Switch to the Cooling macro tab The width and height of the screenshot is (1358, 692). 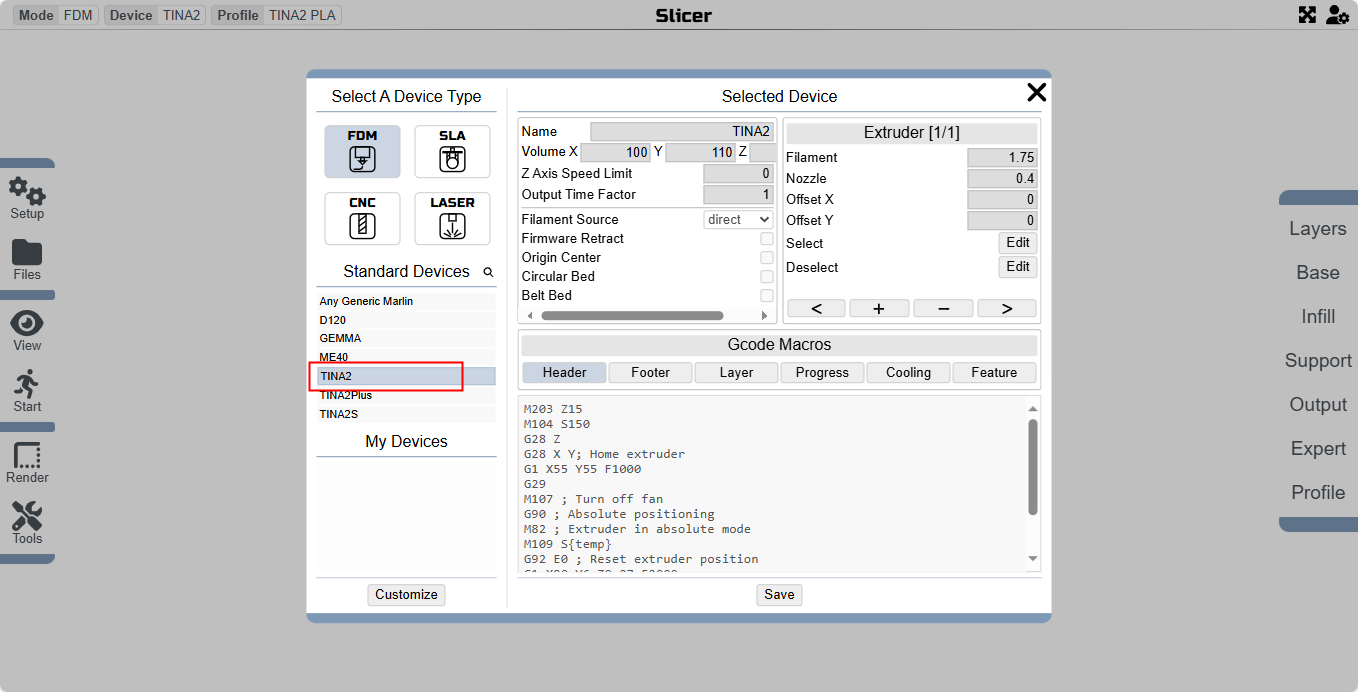click(908, 373)
